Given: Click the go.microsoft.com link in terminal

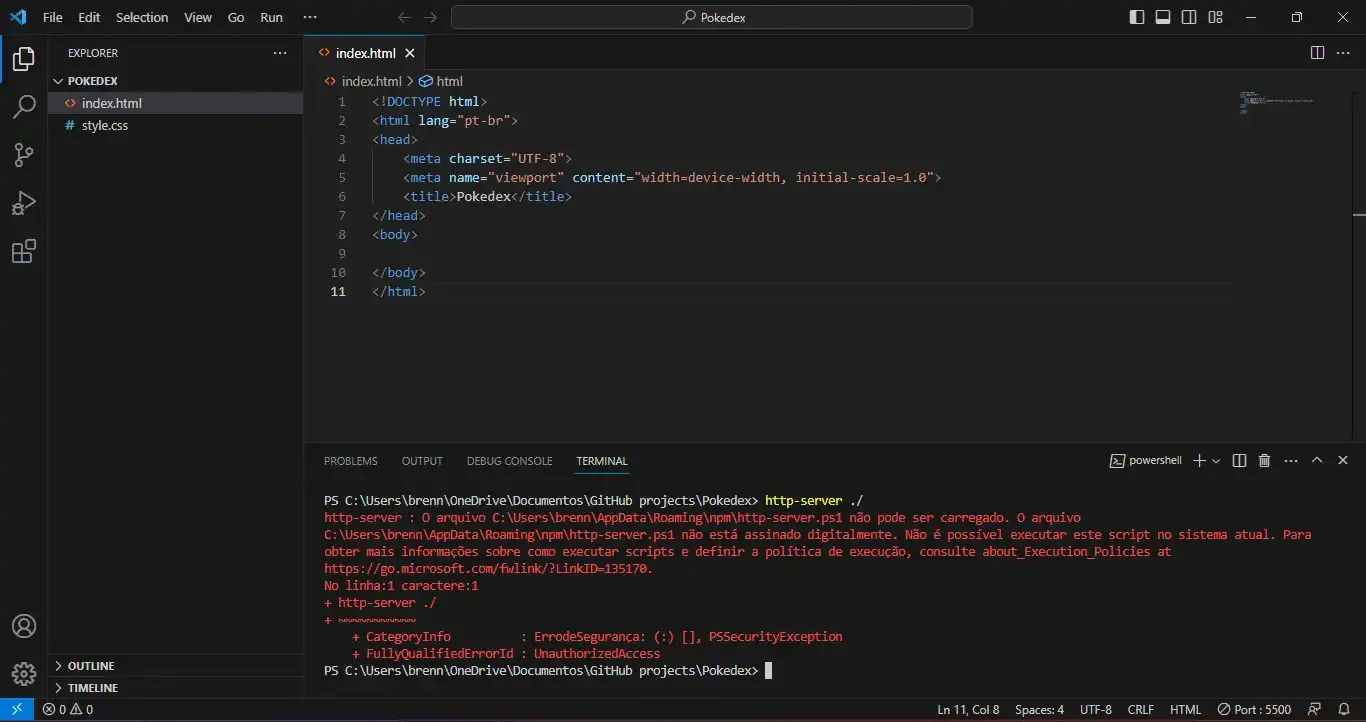Looking at the screenshot, I should (x=486, y=569).
